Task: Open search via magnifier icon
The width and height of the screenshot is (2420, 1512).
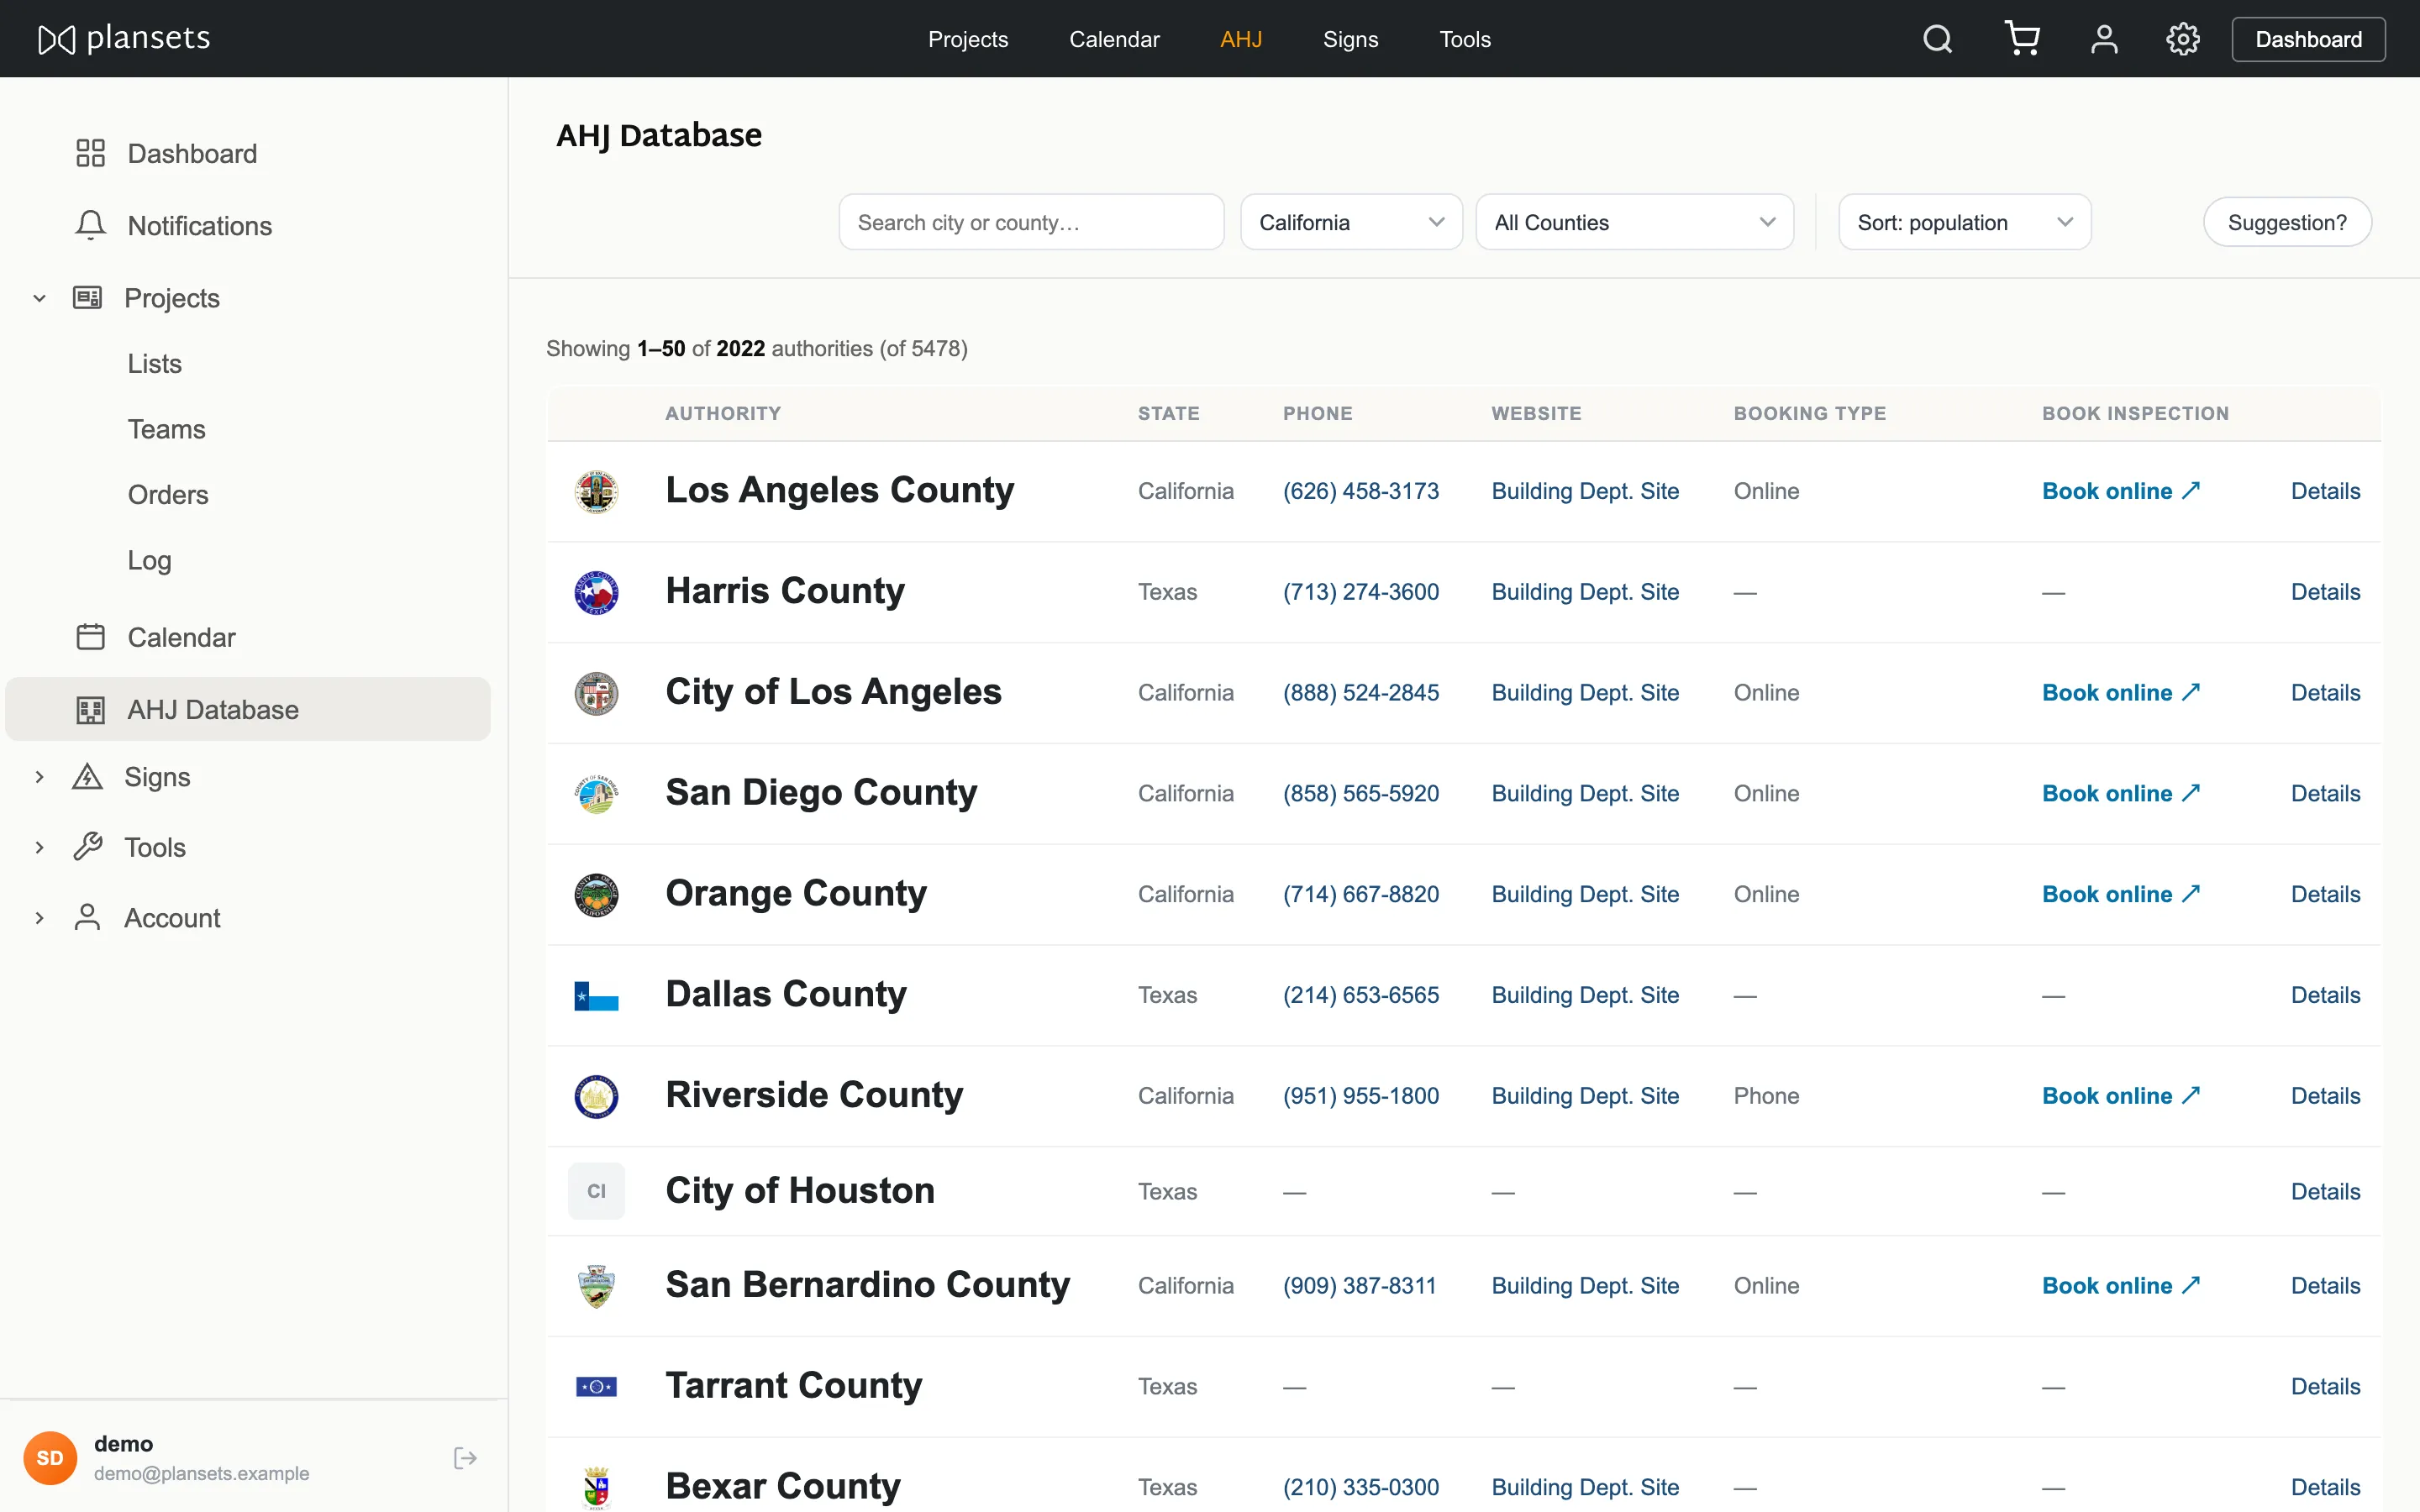Action: tap(1937, 39)
